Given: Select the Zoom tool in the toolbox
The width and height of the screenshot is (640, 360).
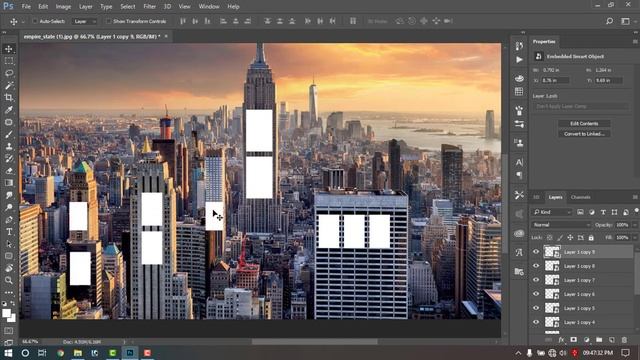Looking at the screenshot, I should coord(9,280).
